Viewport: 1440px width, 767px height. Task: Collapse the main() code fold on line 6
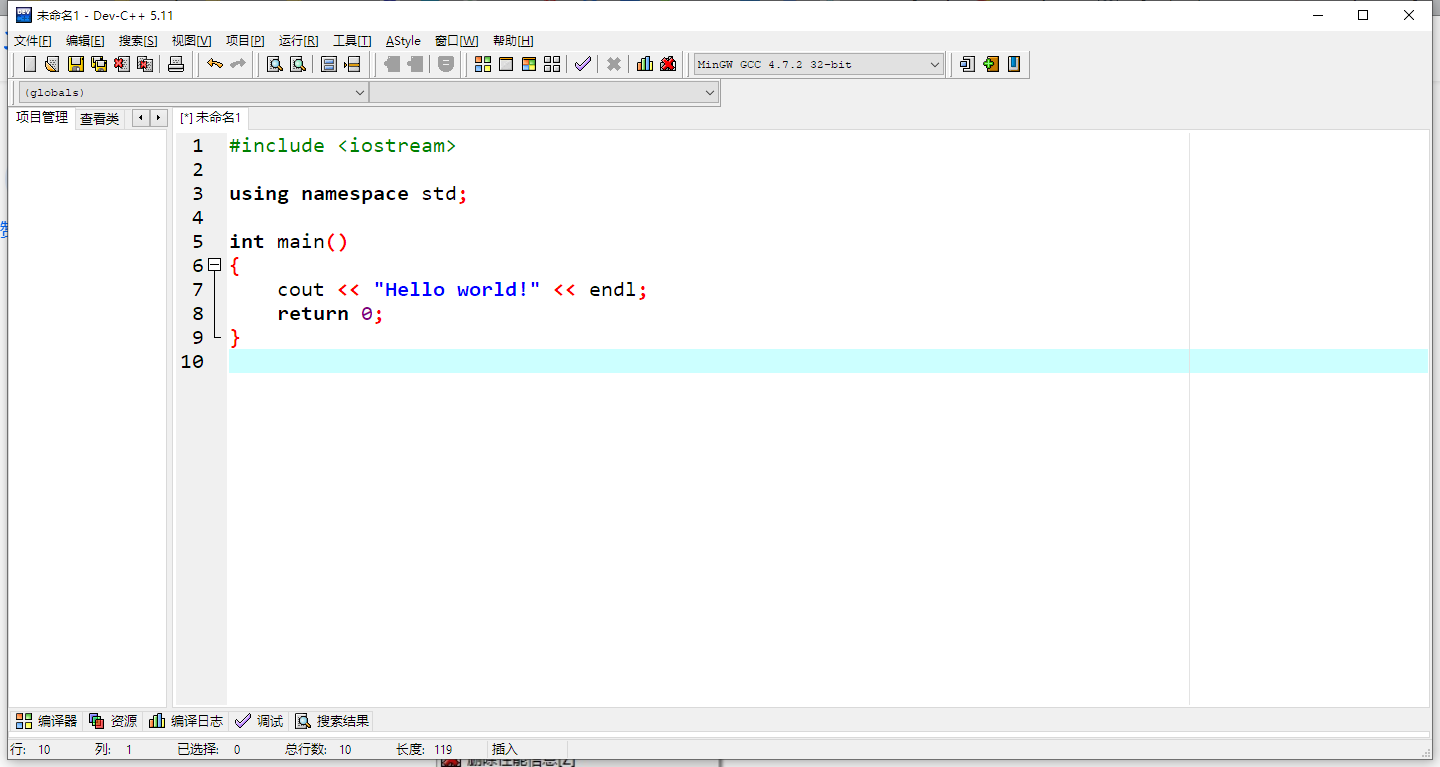(214, 265)
